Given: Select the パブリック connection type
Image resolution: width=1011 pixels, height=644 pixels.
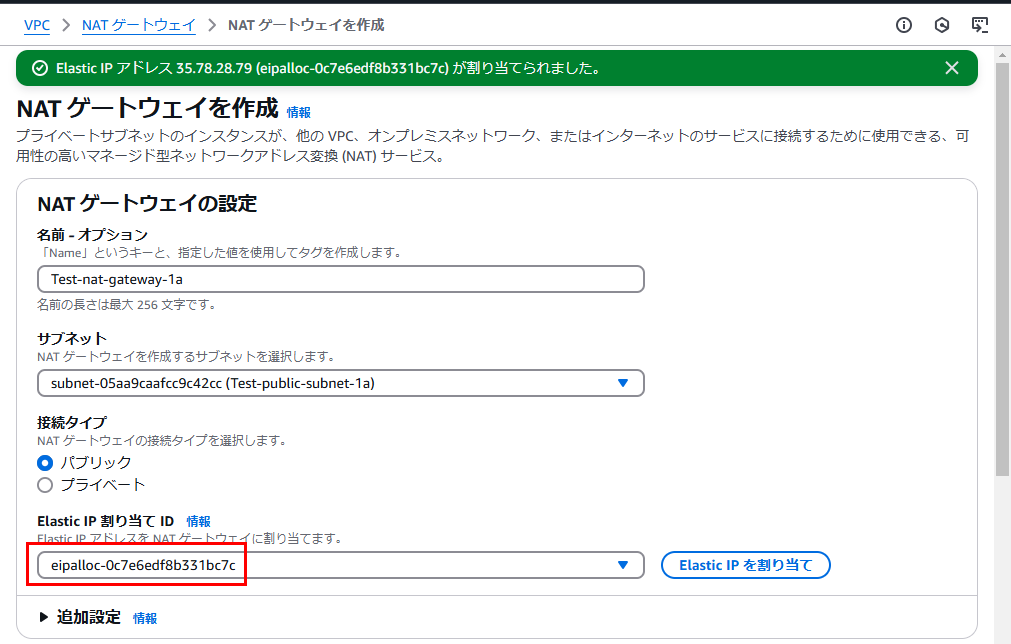Looking at the screenshot, I should point(45,463).
